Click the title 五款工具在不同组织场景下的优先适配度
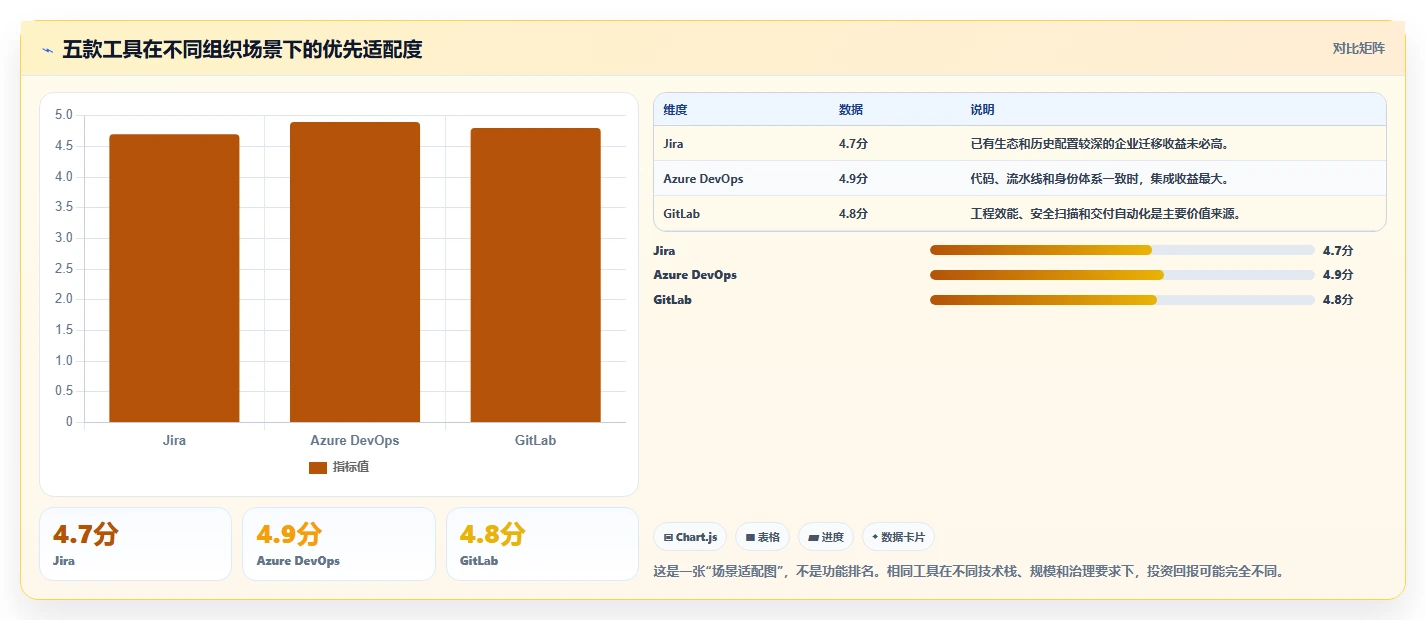The width and height of the screenshot is (1426, 620). (x=242, y=49)
